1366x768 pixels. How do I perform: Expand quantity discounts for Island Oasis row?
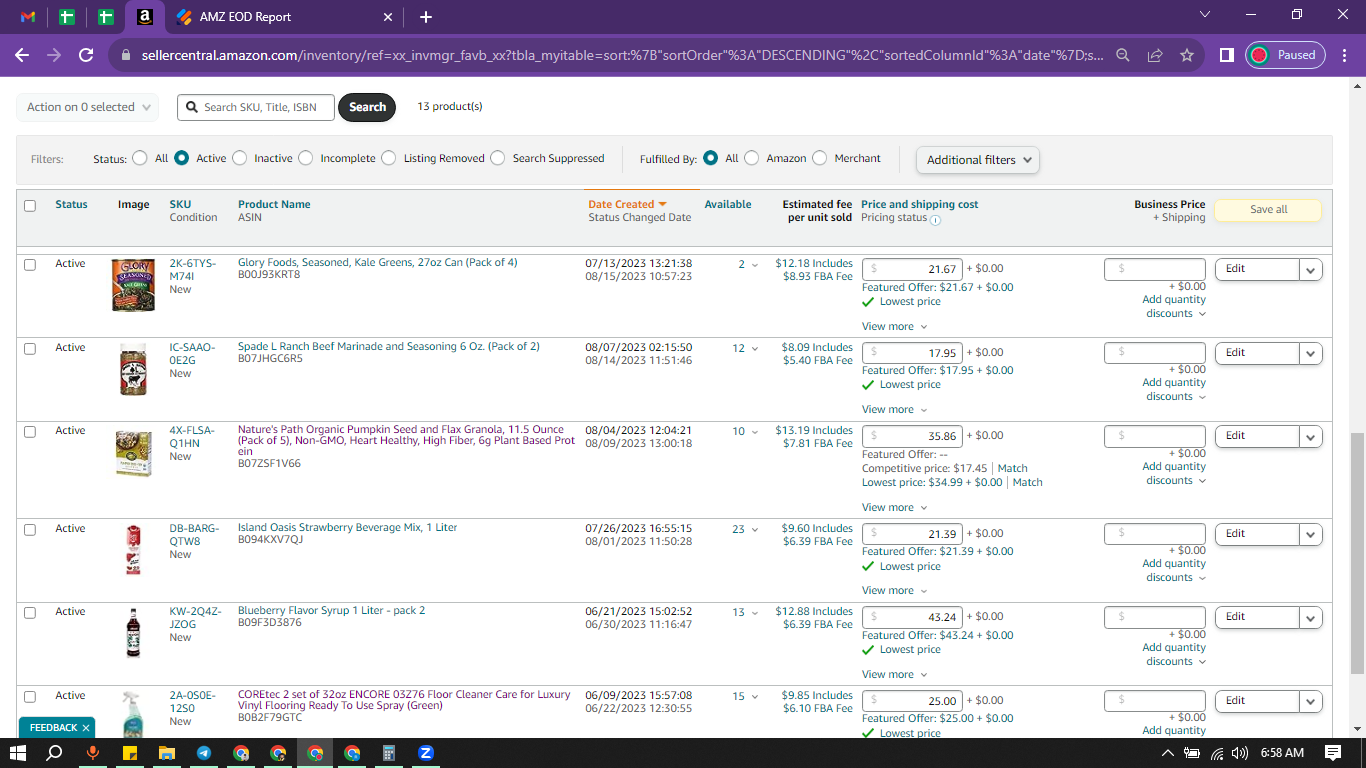(x=1174, y=570)
